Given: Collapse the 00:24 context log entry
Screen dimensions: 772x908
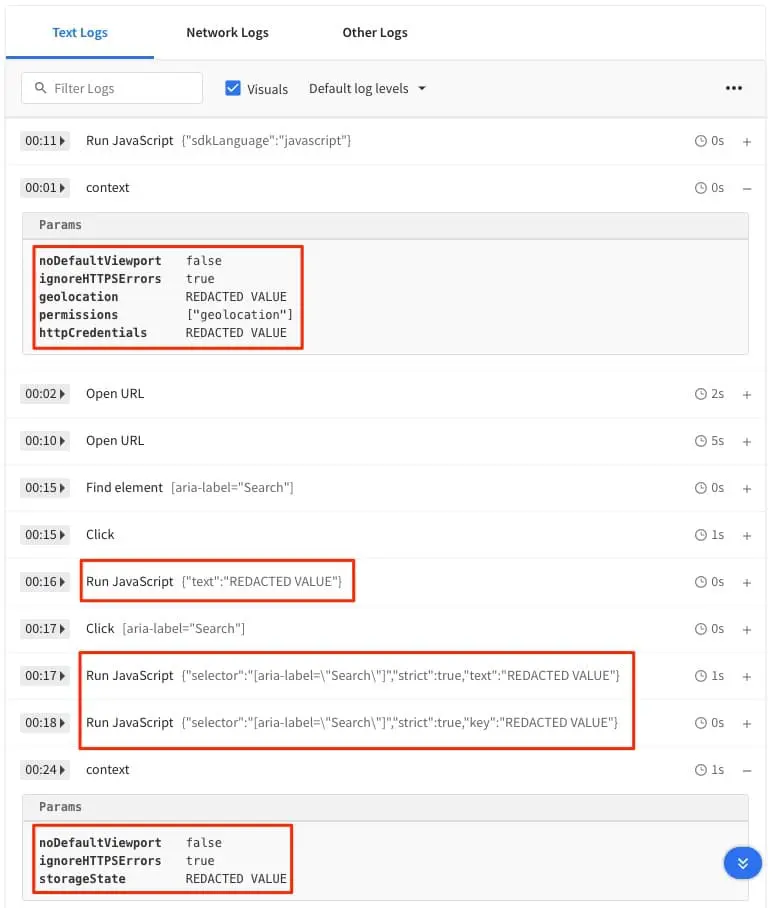Looking at the screenshot, I should click(x=746, y=770).
